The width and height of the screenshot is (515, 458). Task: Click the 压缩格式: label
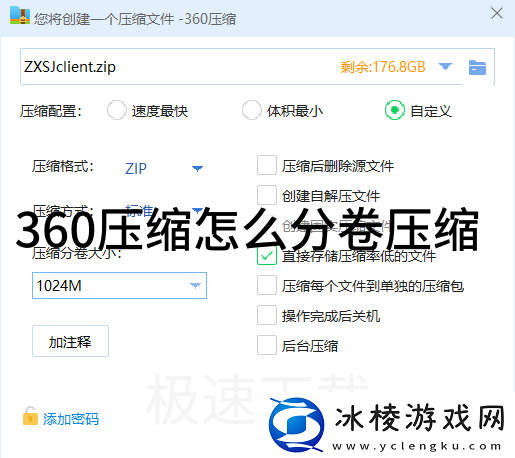pos(63,166)
